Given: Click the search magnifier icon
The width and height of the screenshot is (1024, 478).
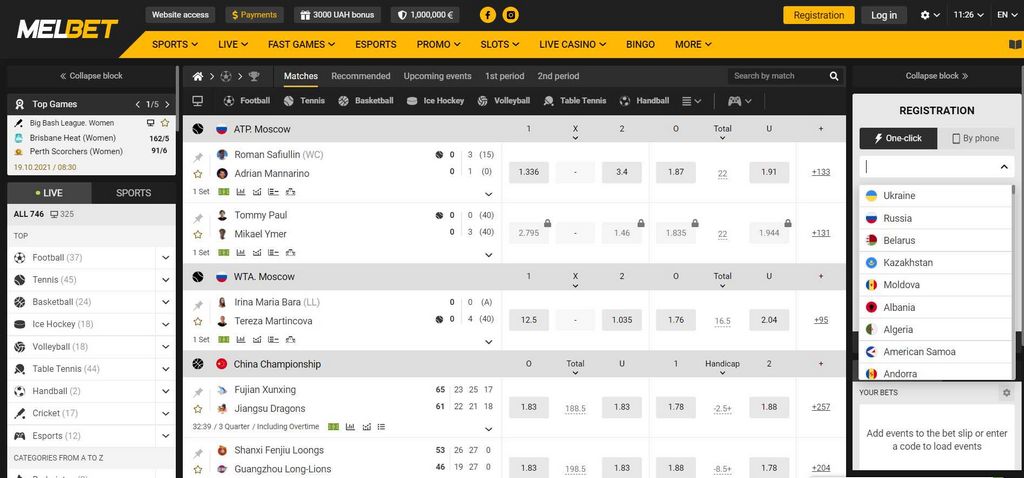Looking at the screenshot, I should pos(834,76).
